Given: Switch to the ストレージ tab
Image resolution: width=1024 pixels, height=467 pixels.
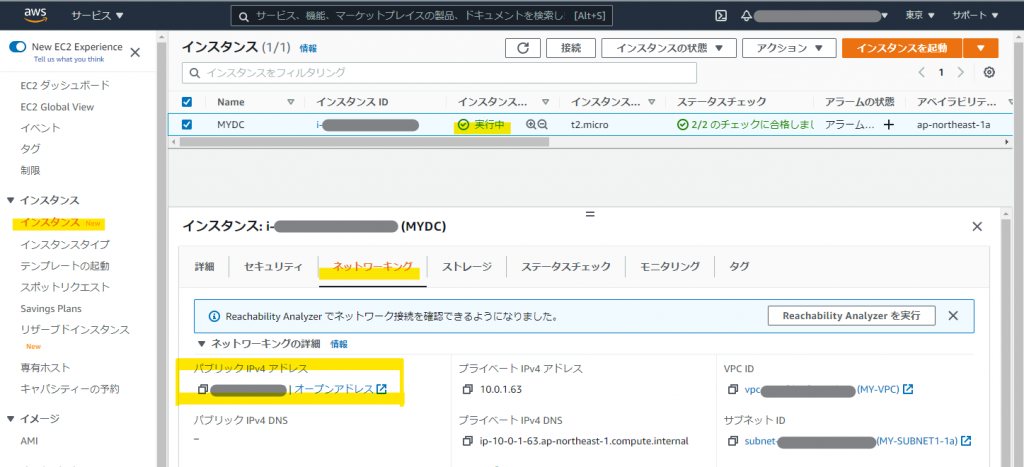Looking at the screenshot, I should tap(466, 267).
